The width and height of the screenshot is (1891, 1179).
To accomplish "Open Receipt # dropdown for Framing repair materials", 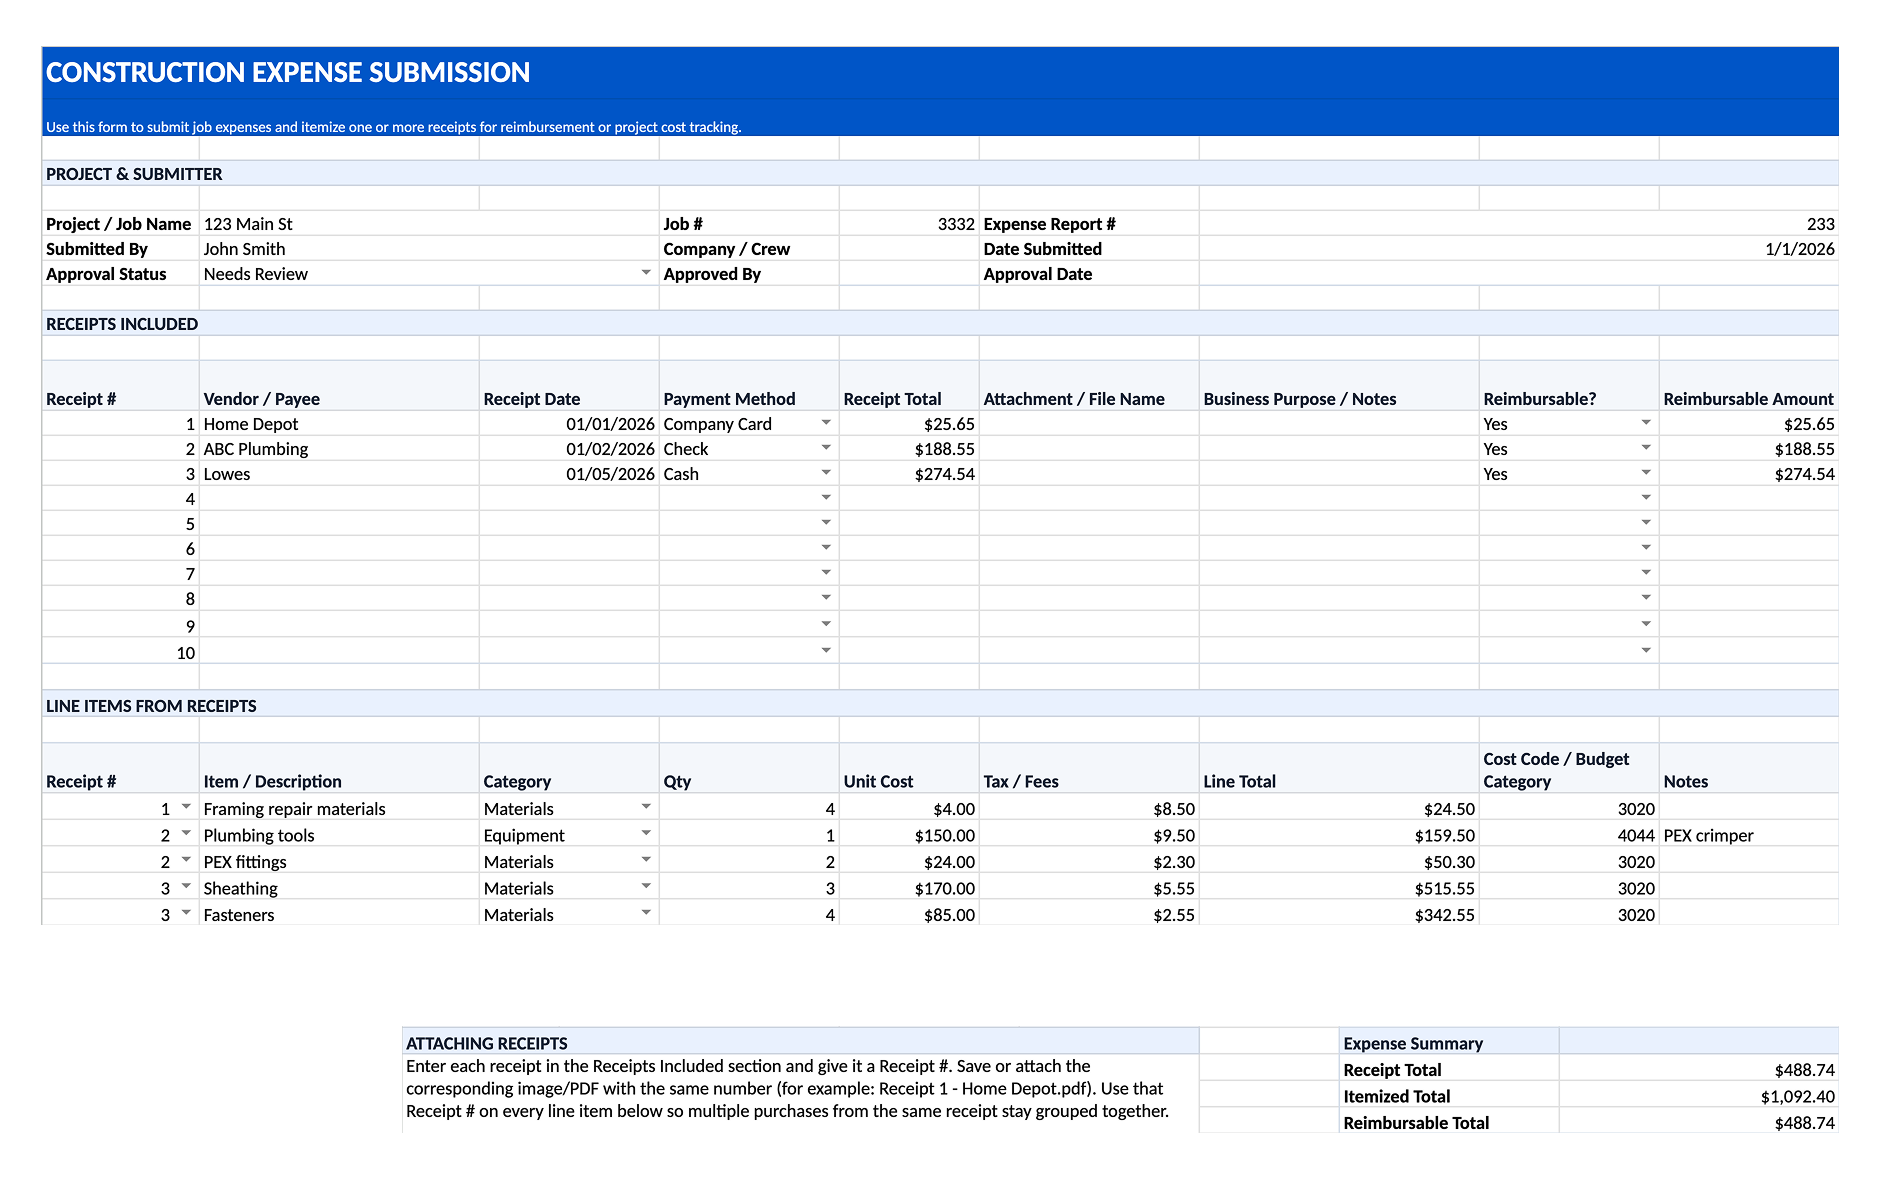I will tap(186, 807).
